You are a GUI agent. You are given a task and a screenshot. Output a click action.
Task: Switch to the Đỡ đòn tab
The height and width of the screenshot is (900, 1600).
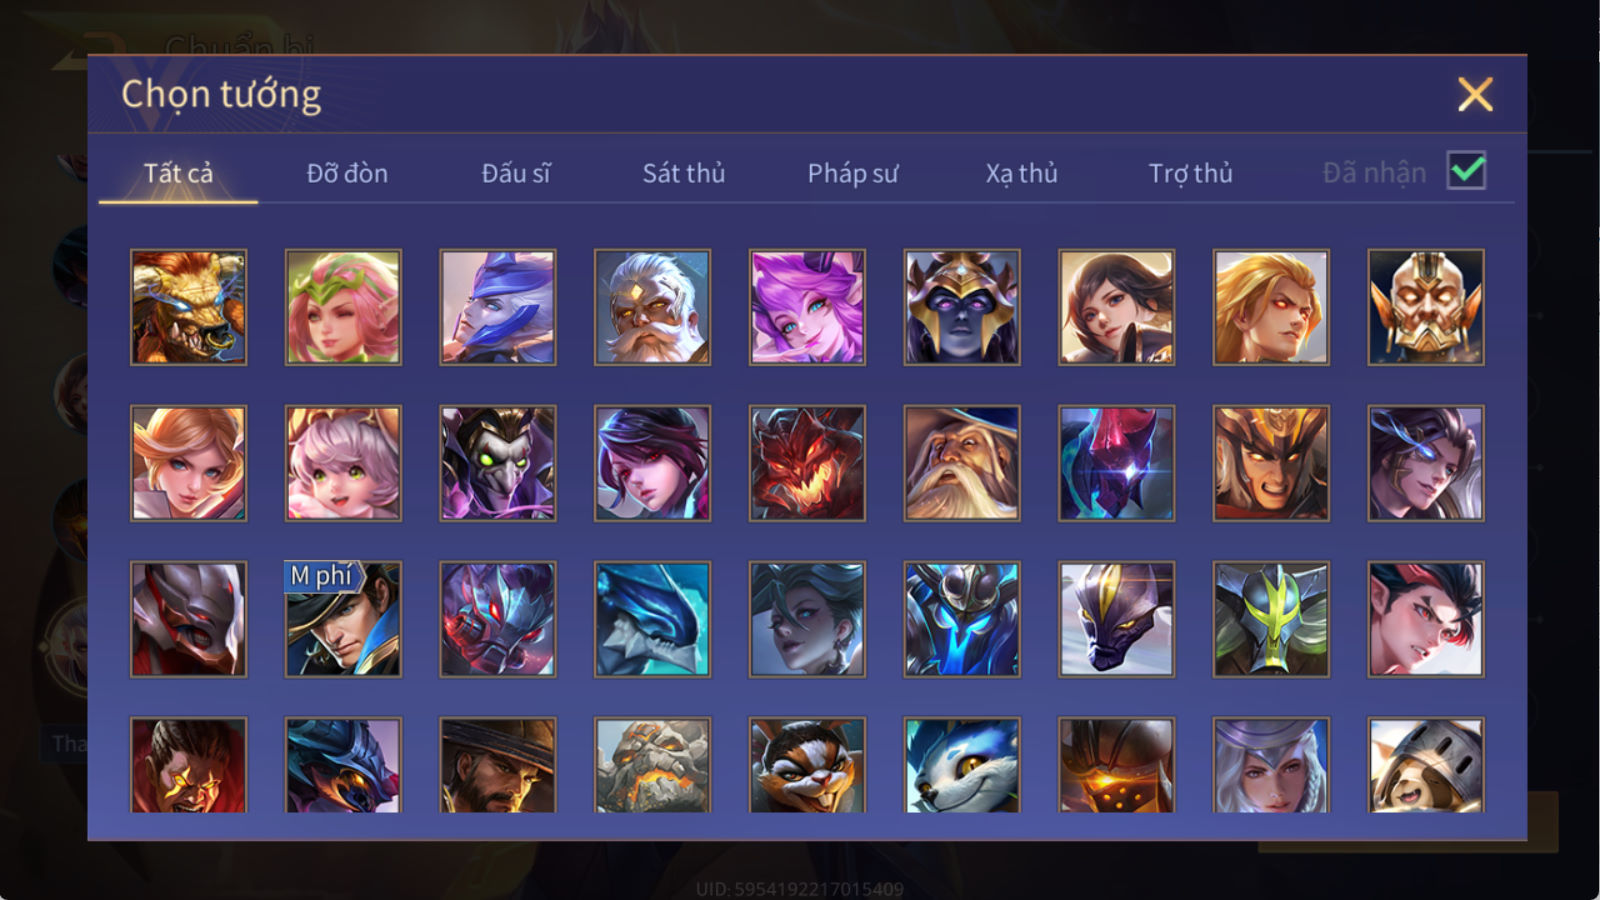347,173
